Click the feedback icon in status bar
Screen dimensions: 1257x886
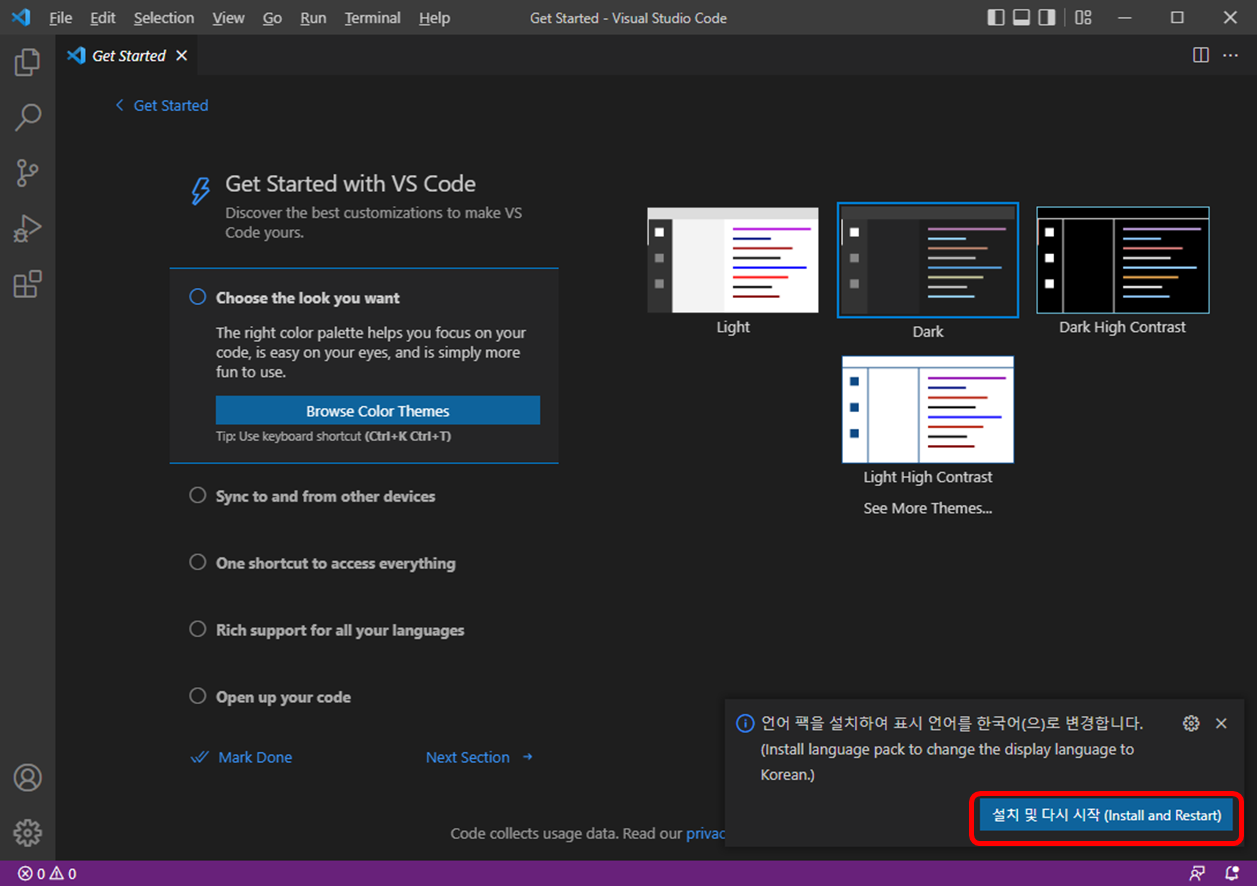(1197, 874)
